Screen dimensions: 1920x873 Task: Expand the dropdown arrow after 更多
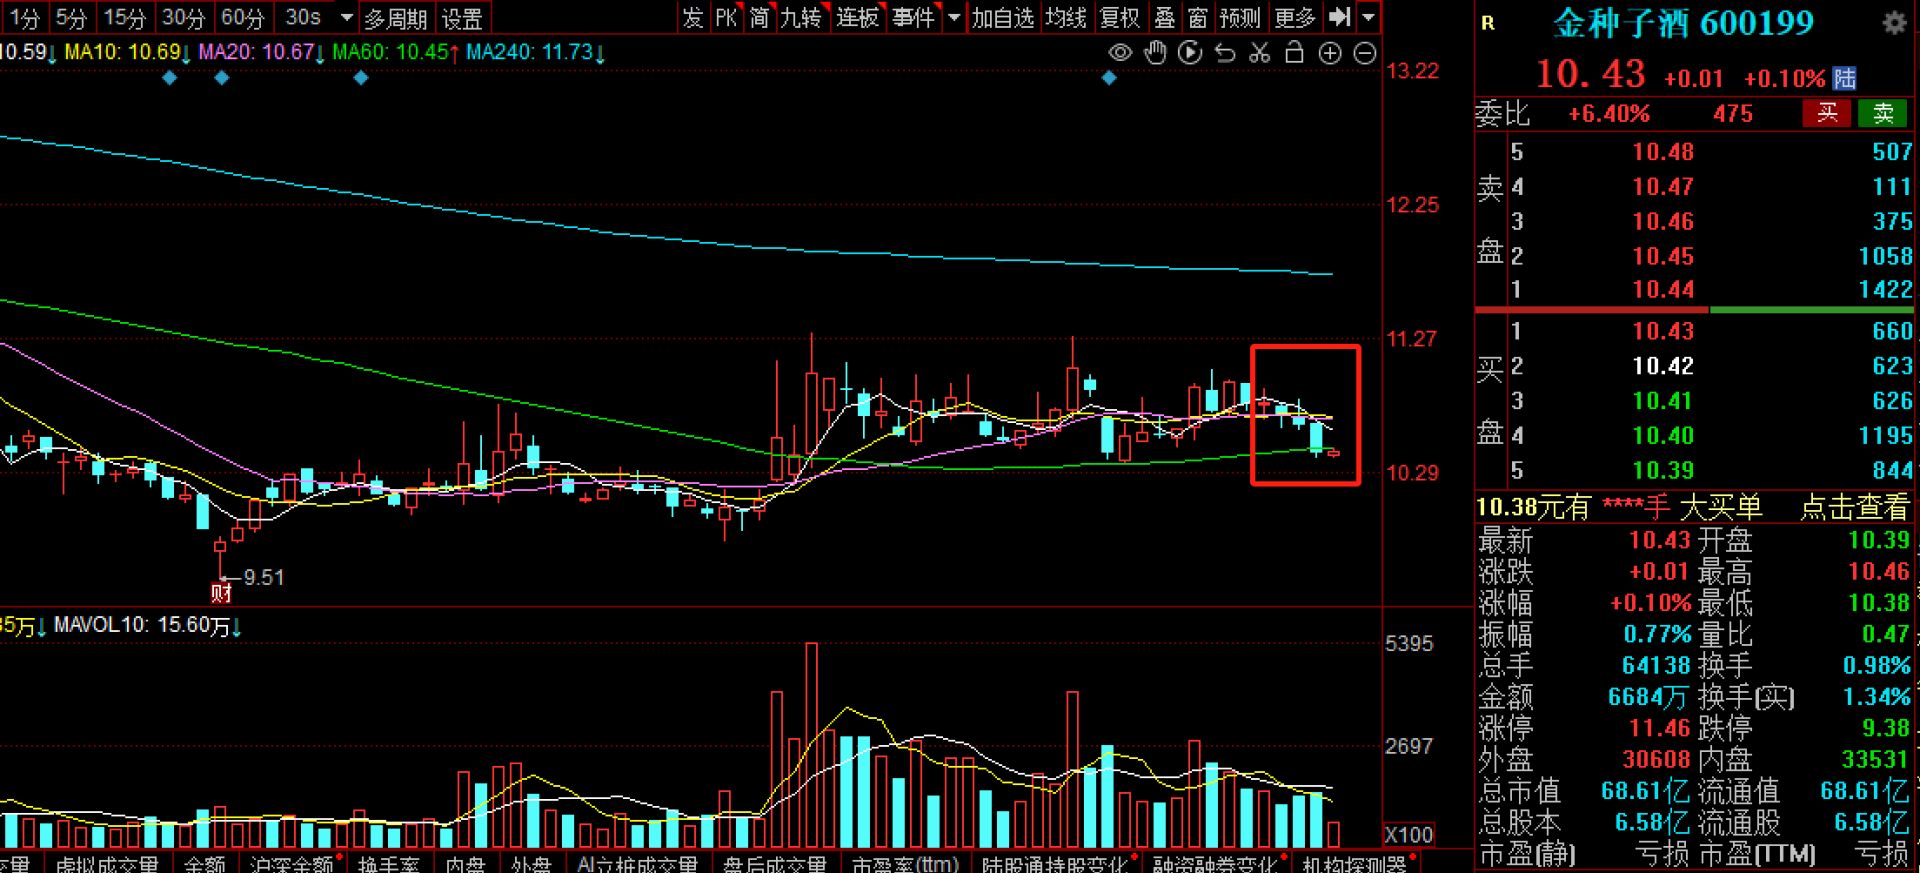click(x=1369, y=17)
